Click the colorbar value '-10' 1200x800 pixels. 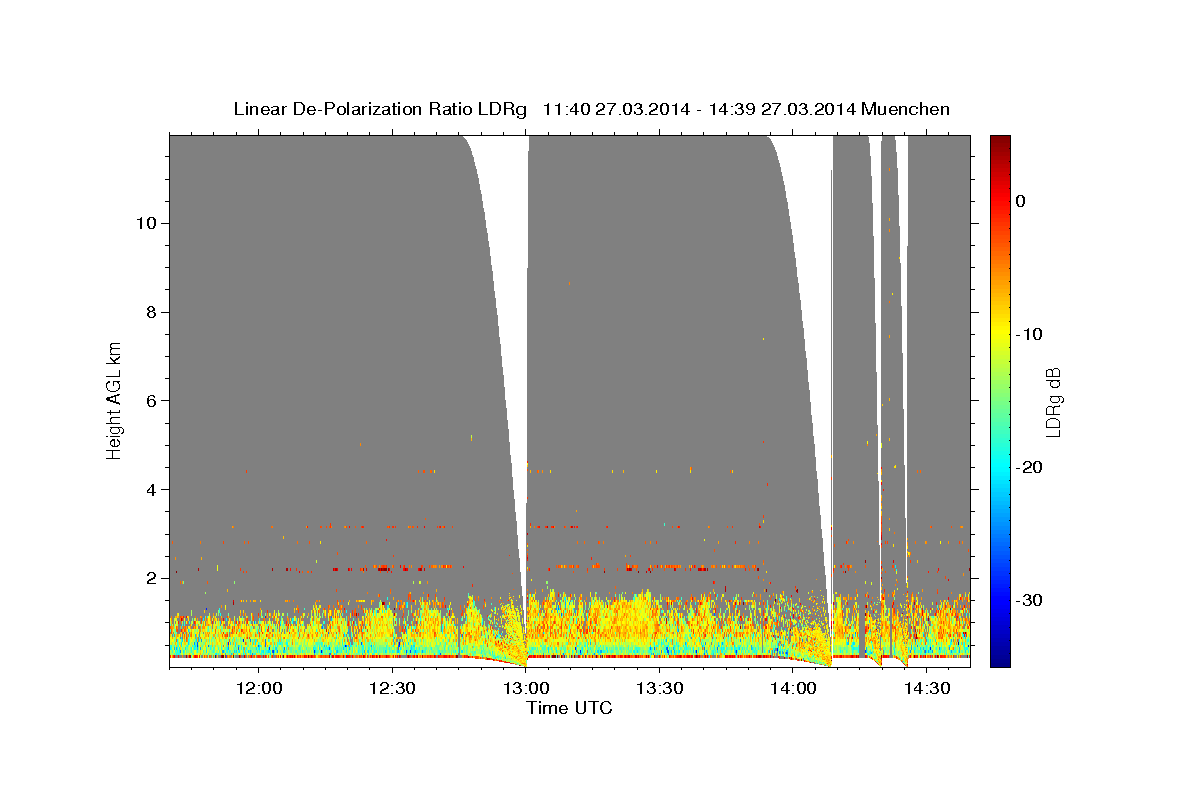click(x=1031, y=334)
